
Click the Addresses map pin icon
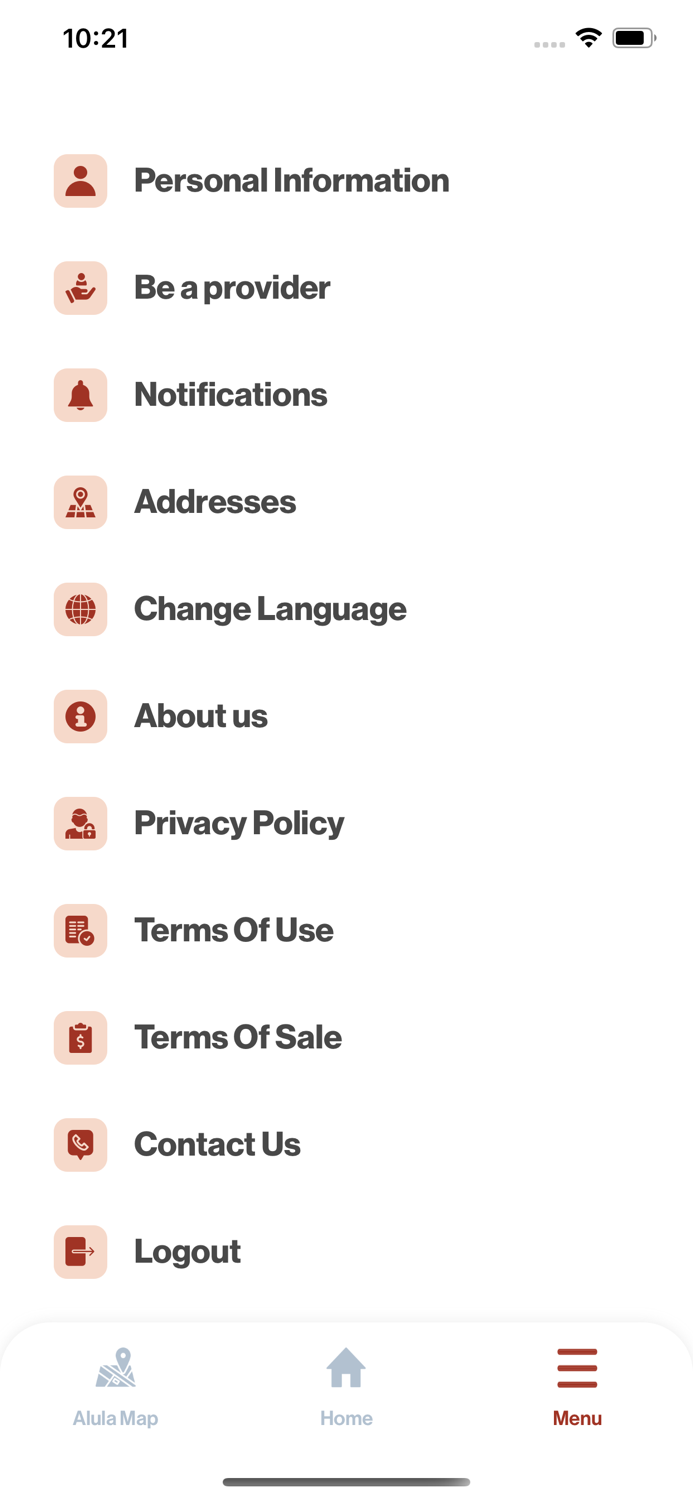point(80,502)
